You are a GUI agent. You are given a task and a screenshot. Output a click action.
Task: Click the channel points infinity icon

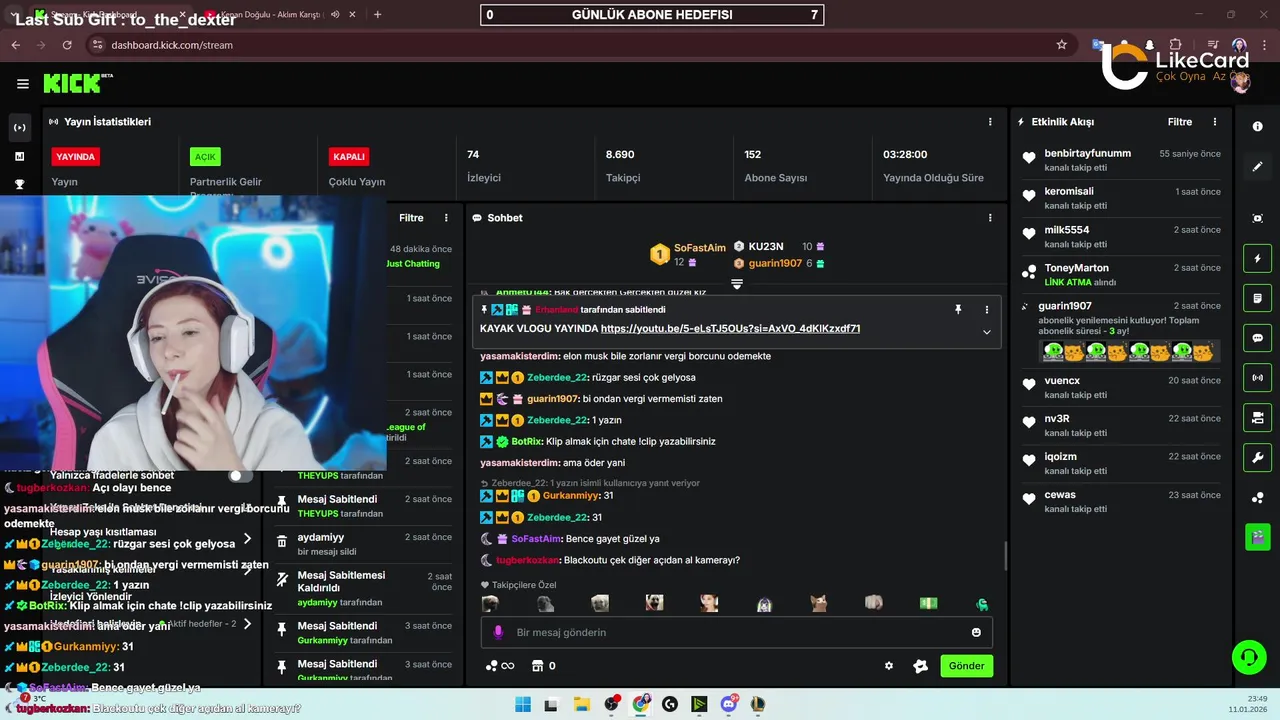(499, 666)
